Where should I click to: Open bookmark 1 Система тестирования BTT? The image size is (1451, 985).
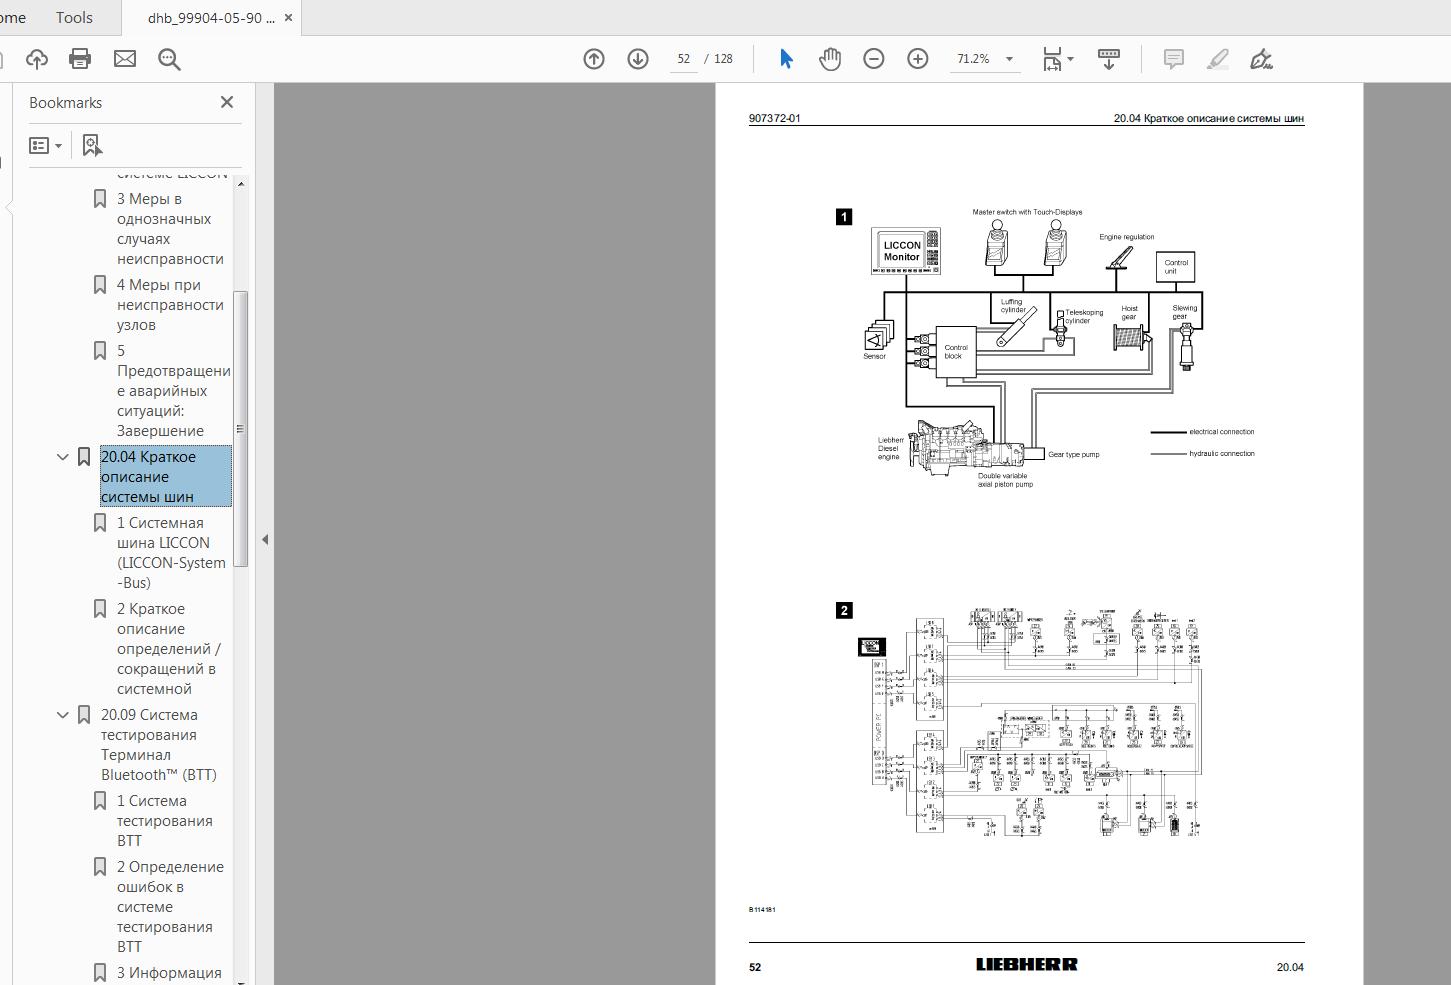coord(164,821)
